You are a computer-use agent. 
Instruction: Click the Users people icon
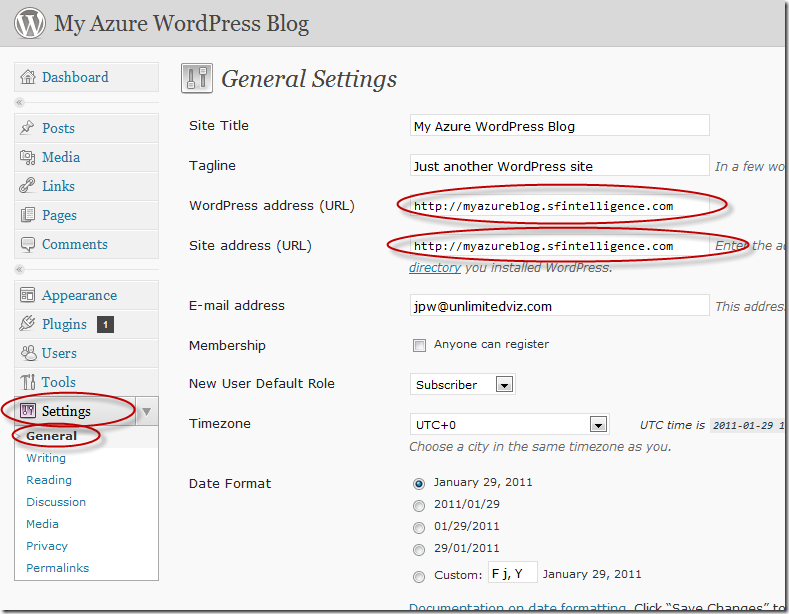(x=29, y=353)
